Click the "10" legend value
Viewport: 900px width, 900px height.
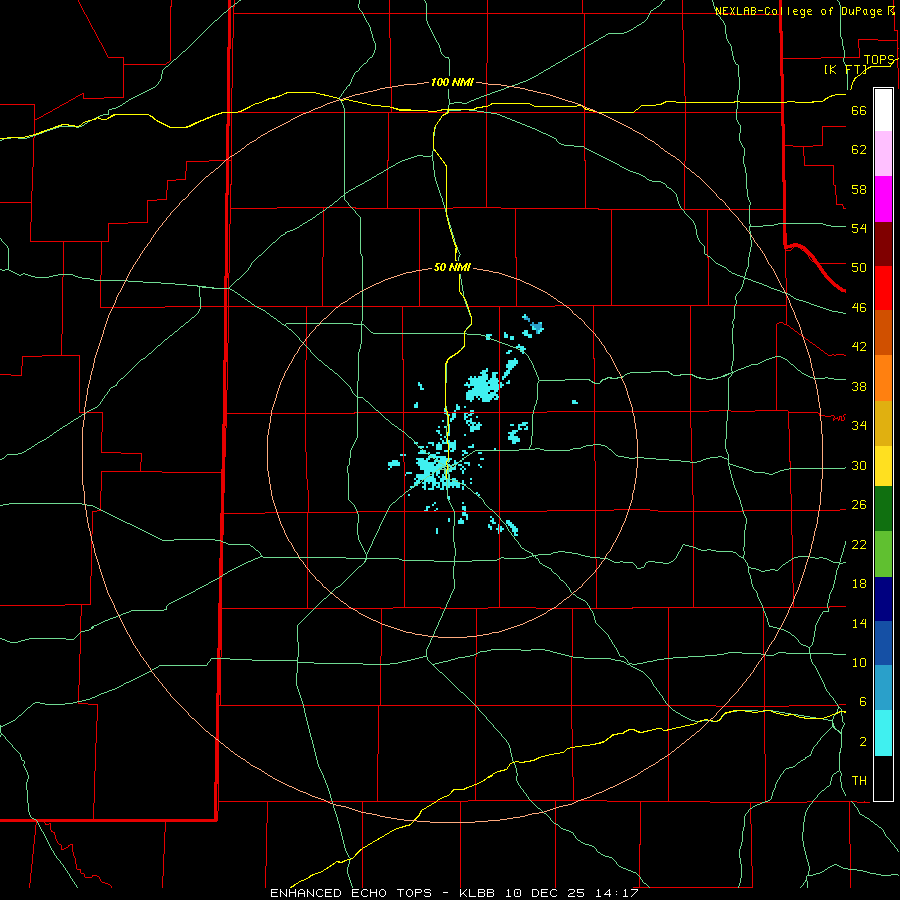click(x=859, y=662)
